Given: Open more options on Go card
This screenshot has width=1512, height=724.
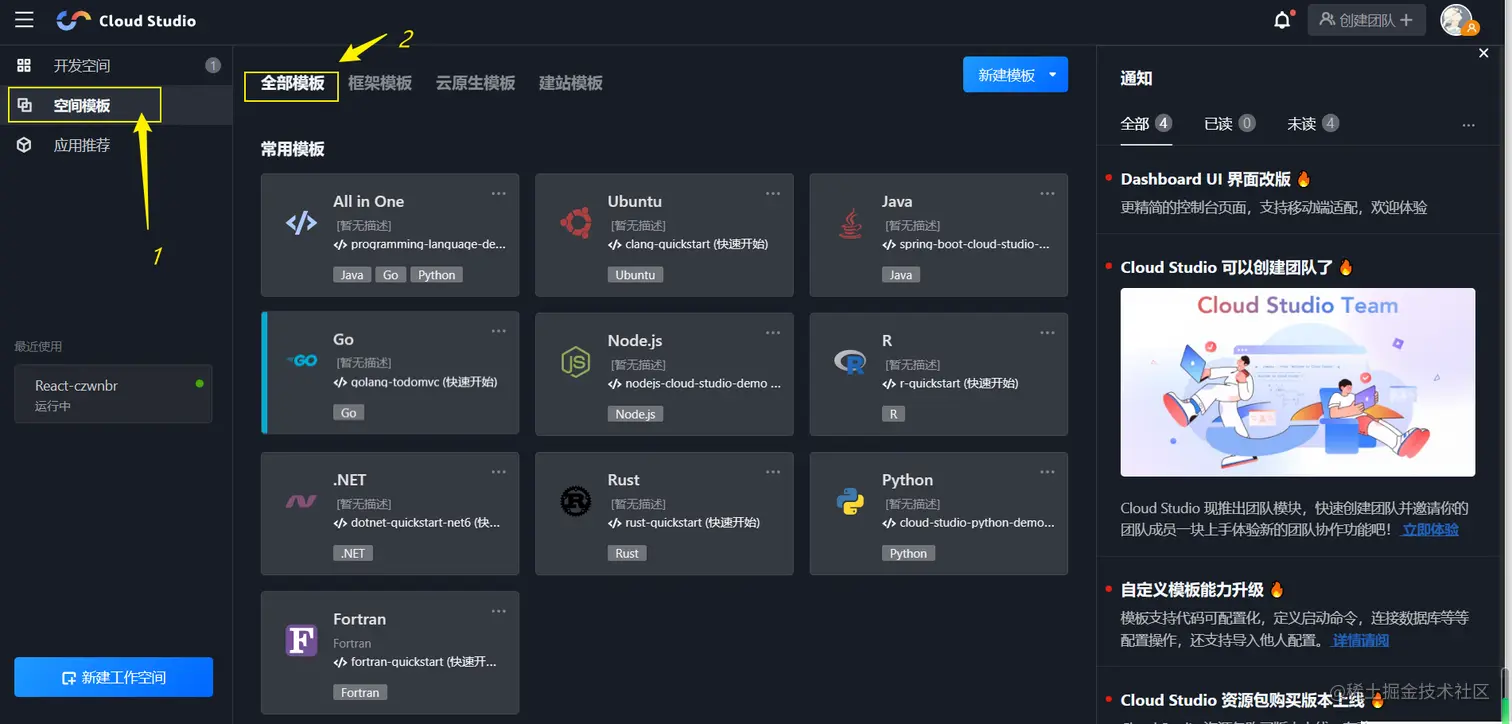Looking at the screenshot, I should (499, 332).
